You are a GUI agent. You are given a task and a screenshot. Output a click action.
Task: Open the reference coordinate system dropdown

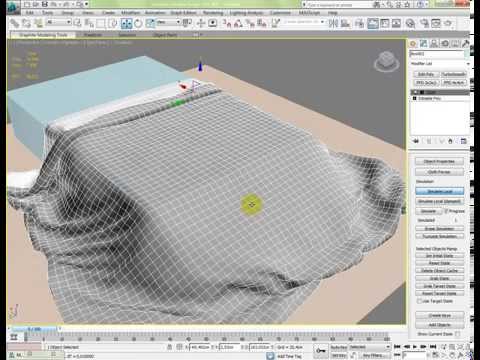(168, 22)
